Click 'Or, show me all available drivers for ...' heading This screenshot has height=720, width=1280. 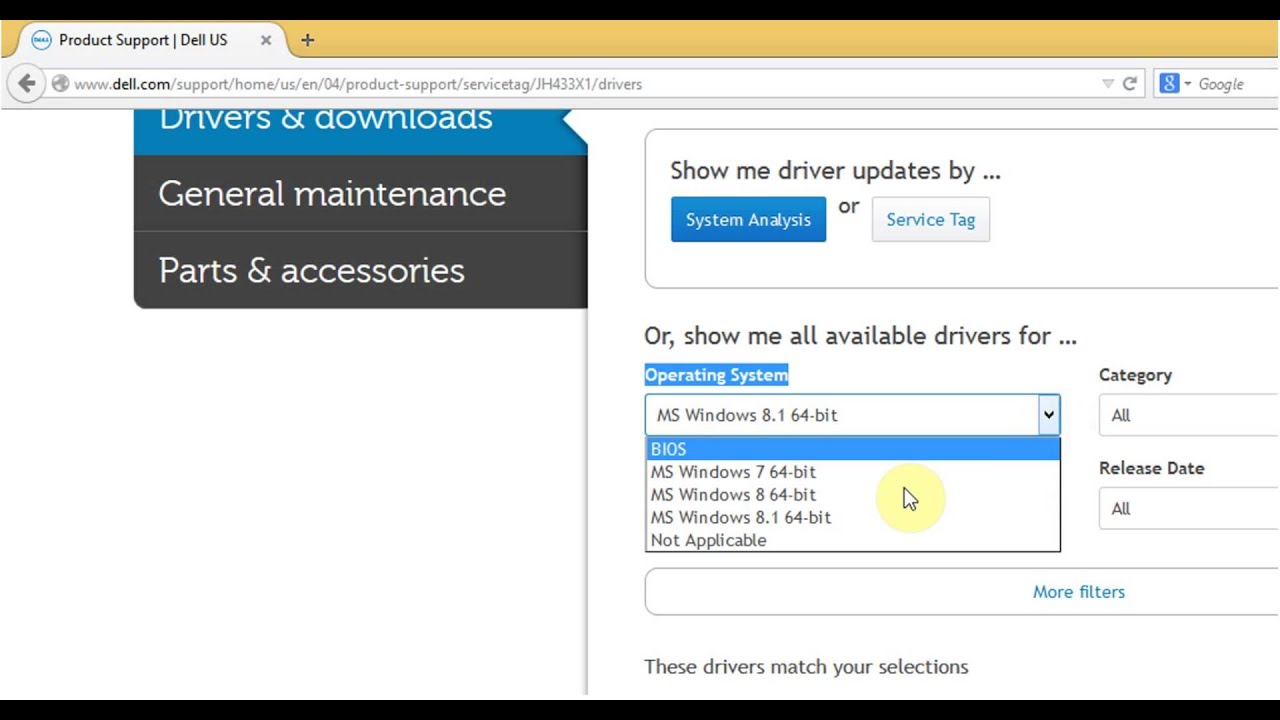click(860, 336)
